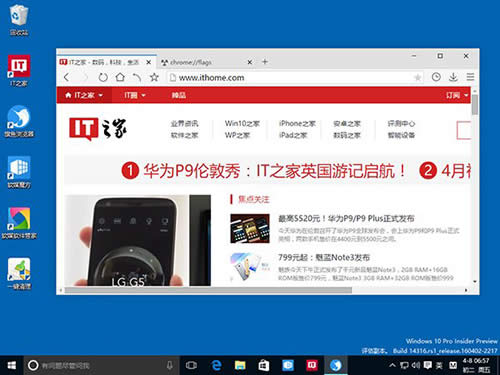Viewport: 500px width, 375px height.
Task: Click the scroll right arrow at page bottom
Action: [466, 290]
